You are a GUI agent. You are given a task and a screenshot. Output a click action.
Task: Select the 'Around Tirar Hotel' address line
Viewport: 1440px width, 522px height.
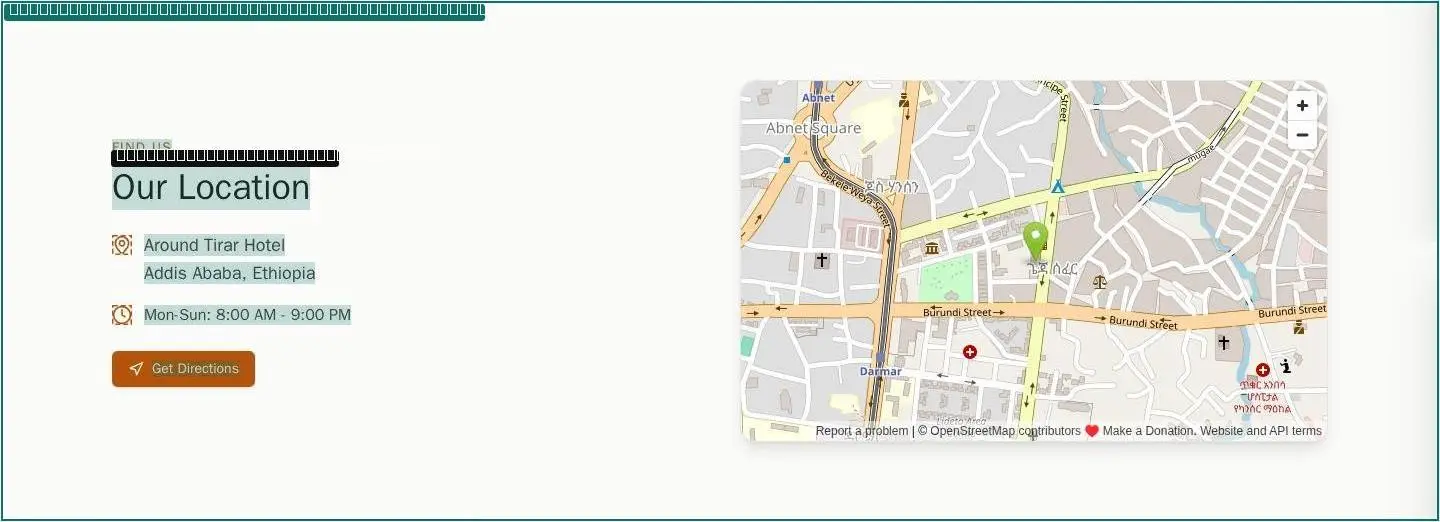click(x=215, y=245)
